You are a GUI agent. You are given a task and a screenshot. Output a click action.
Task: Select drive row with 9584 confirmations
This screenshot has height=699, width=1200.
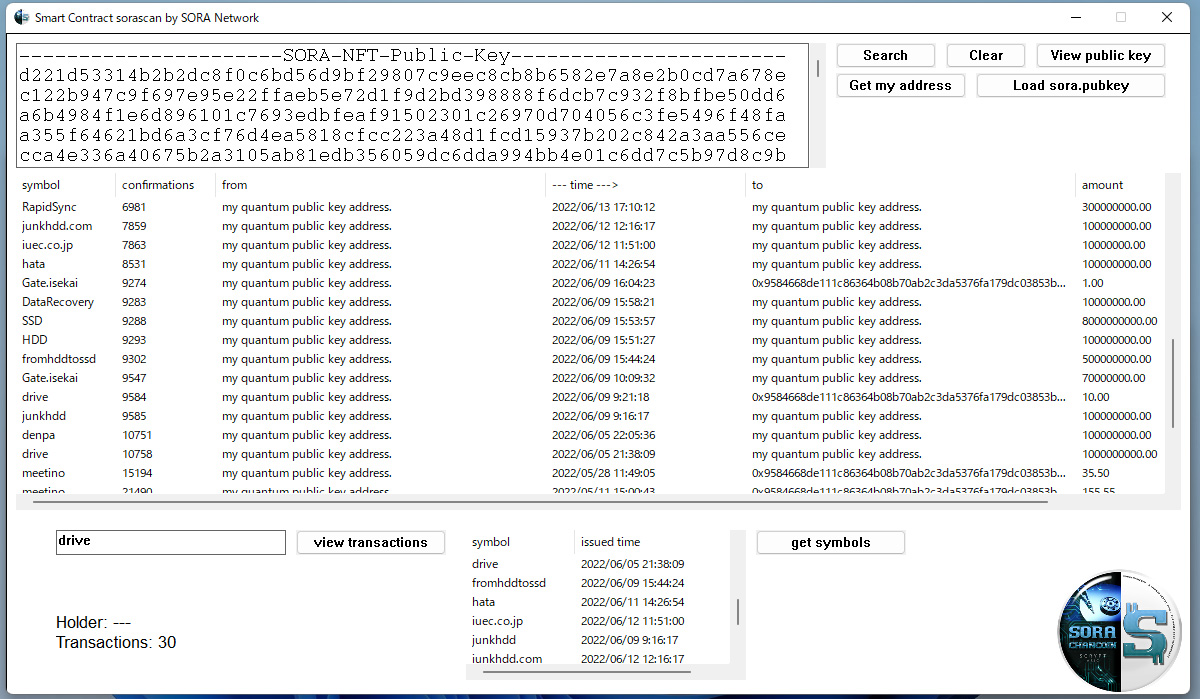point(591,397)
